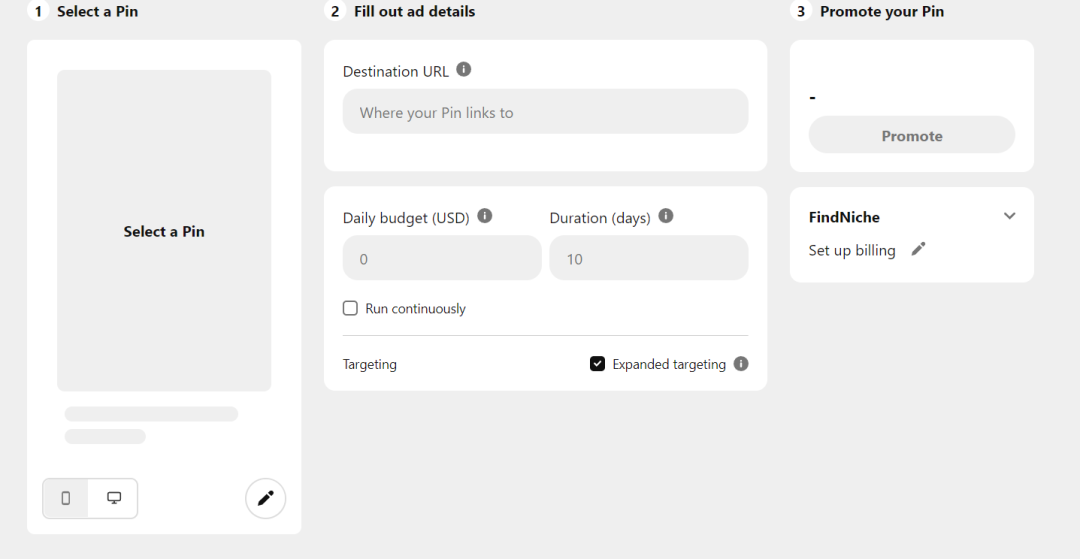Click the FindNiche account name
The width and height of the screenshot is (1080, 559).
point(844,217)
